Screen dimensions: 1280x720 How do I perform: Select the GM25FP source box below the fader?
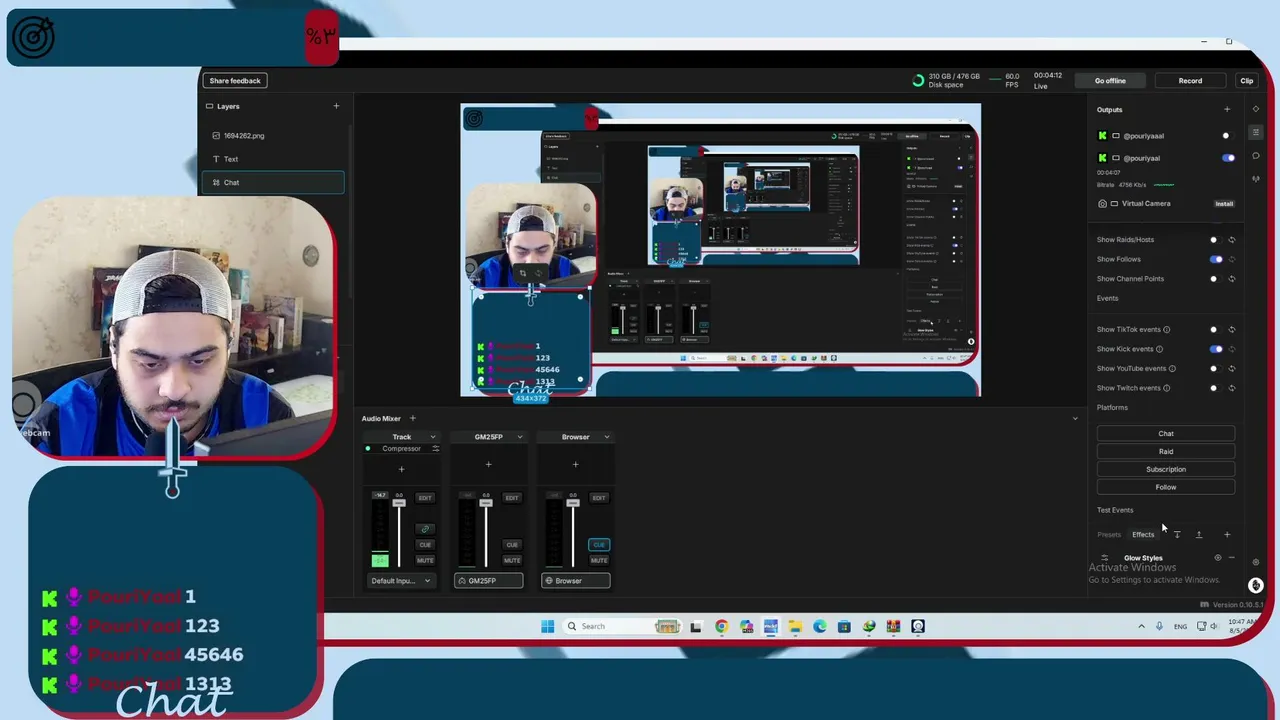tap(488, 581)
